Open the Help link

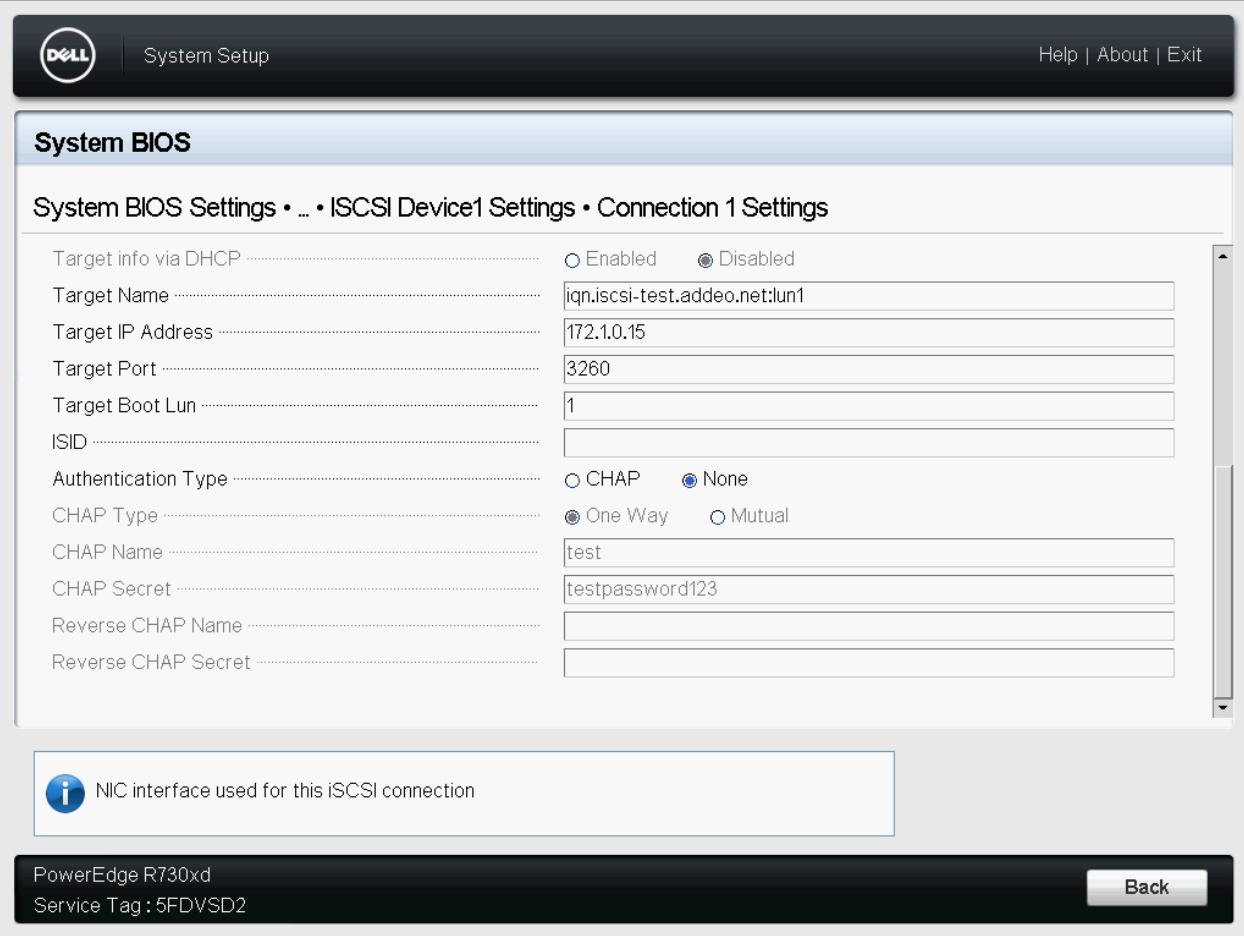tap(1058, 55)
